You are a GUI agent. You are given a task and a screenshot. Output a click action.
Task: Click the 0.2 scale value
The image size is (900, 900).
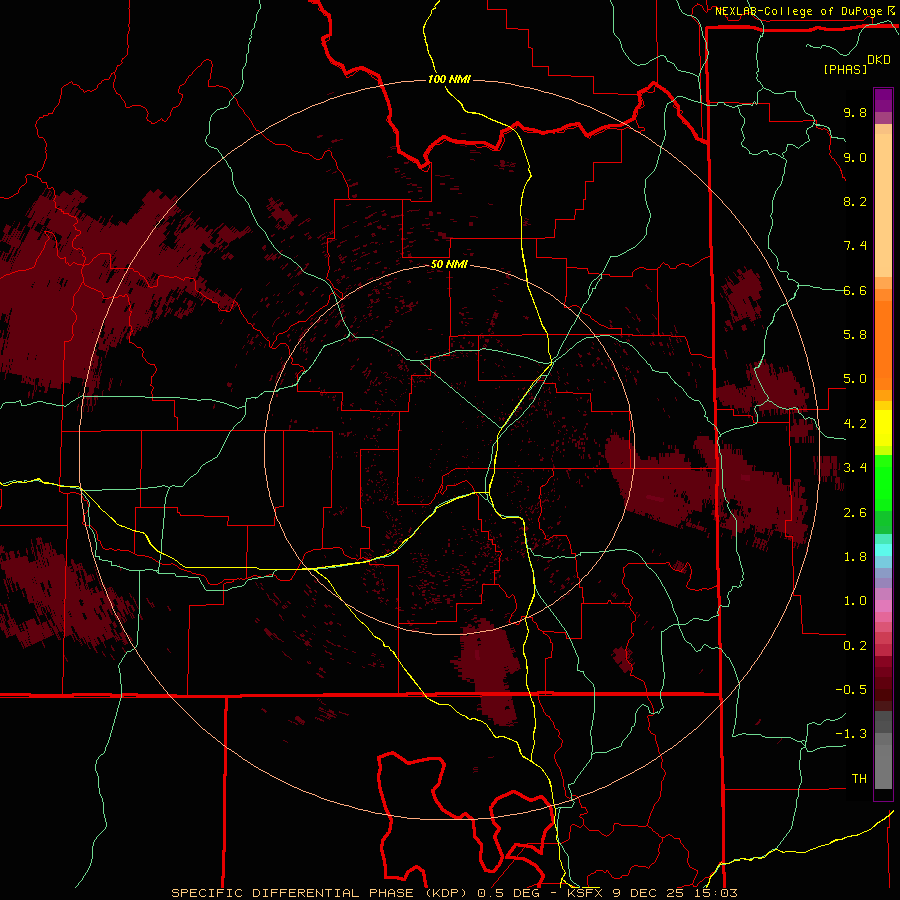[855, 646]
